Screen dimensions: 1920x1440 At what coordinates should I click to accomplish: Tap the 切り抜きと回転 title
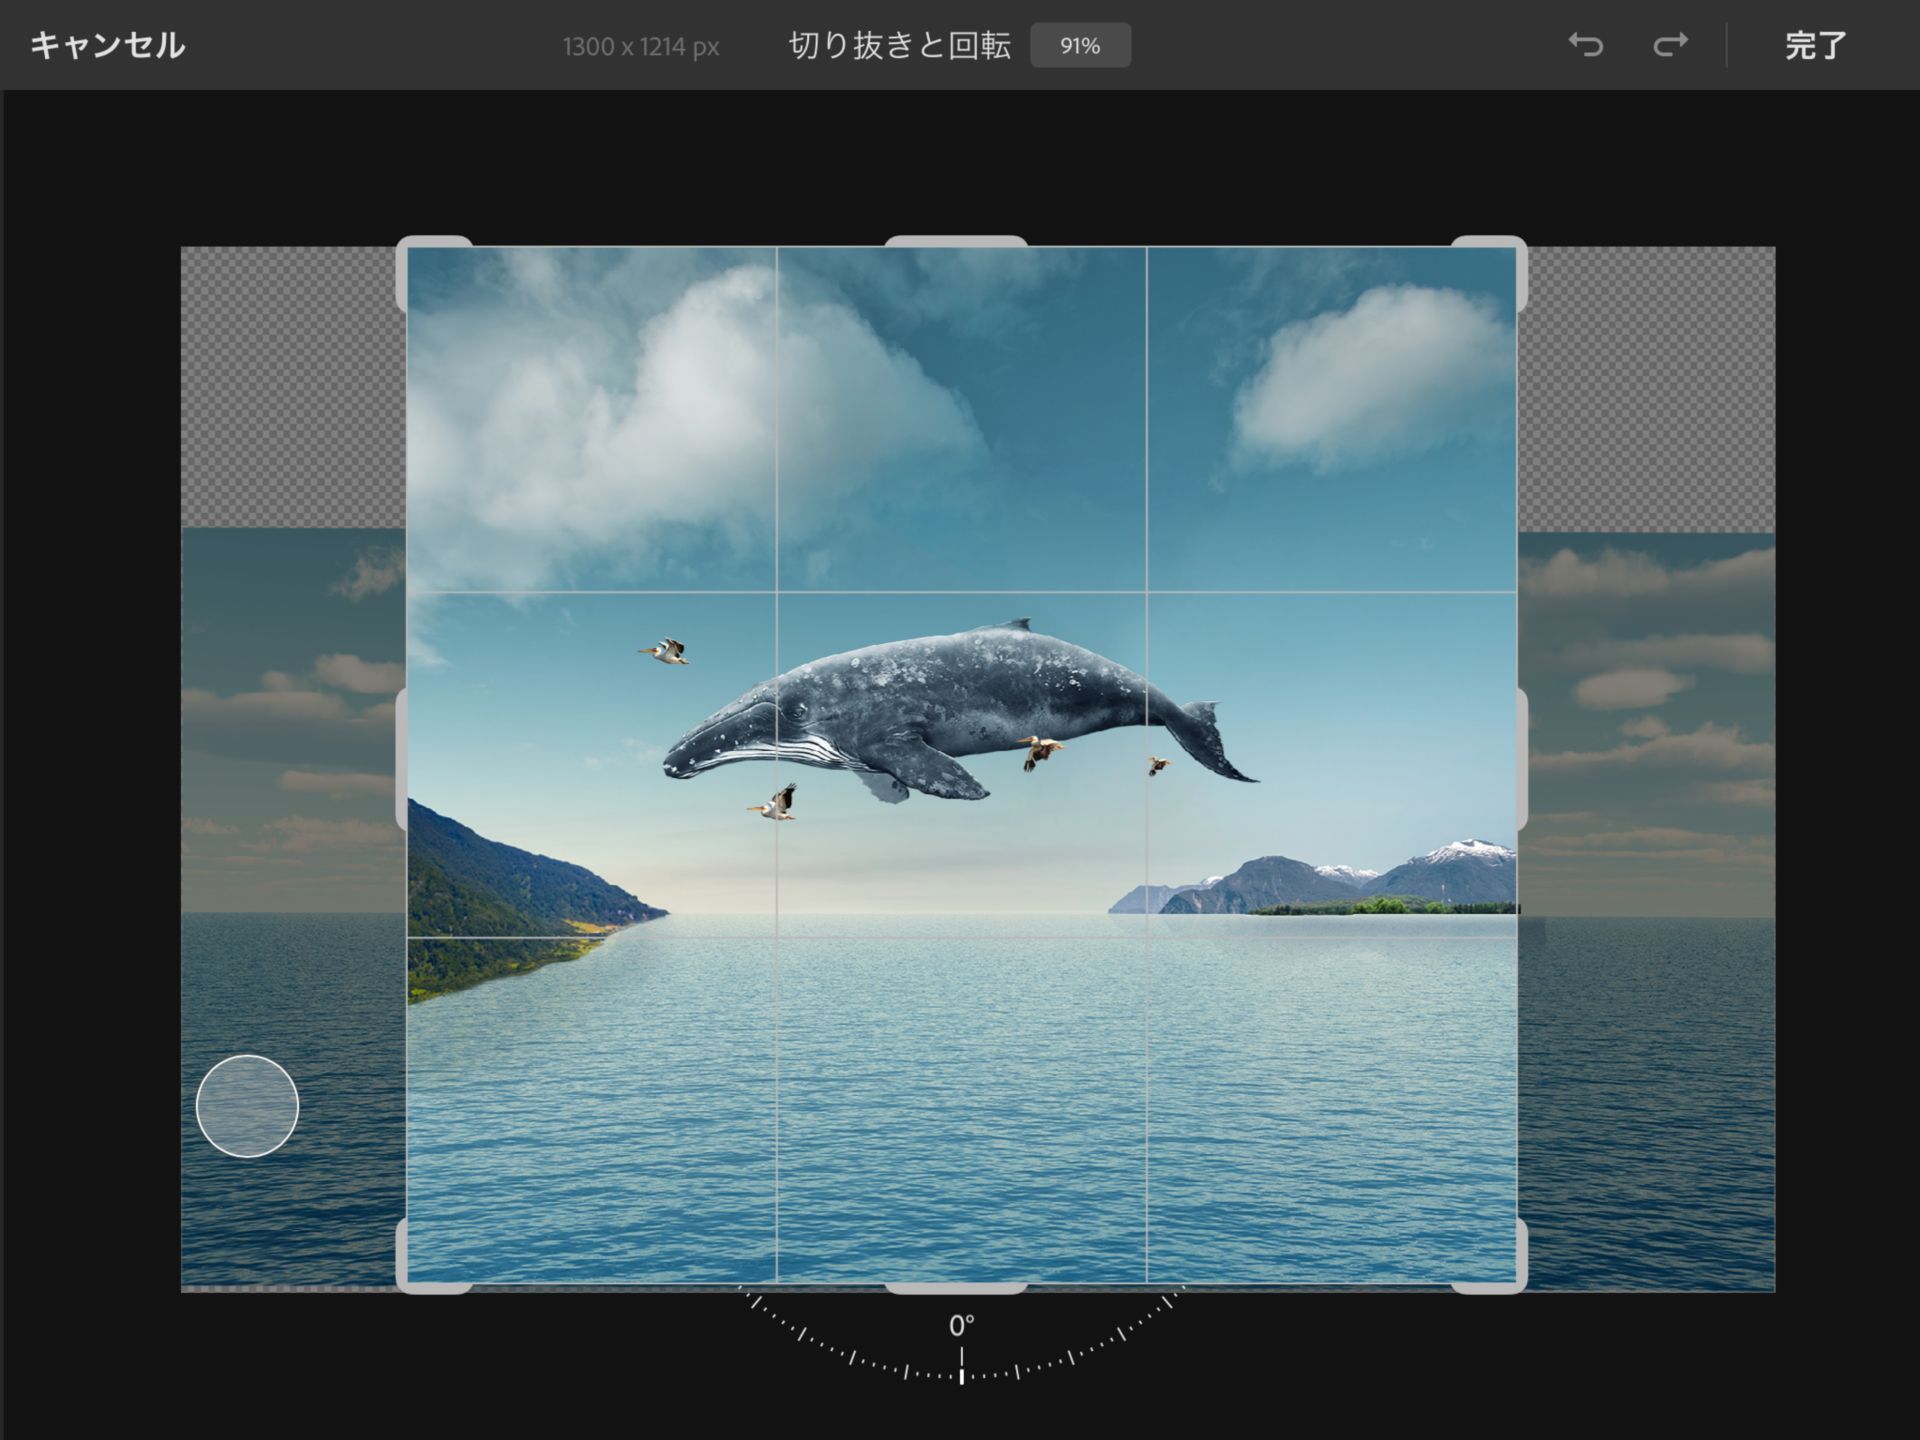pos(898,45)
